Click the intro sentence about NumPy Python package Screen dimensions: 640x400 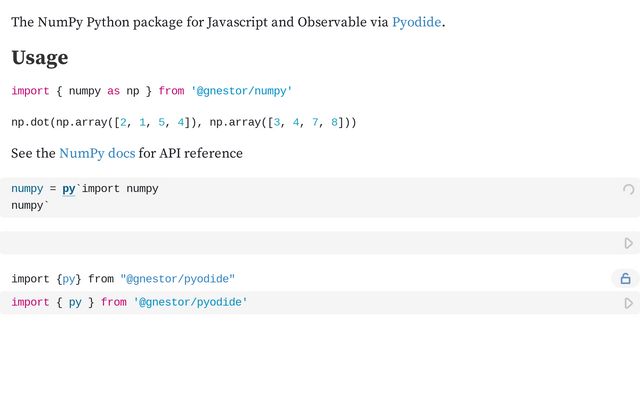[x=228, y=22]
